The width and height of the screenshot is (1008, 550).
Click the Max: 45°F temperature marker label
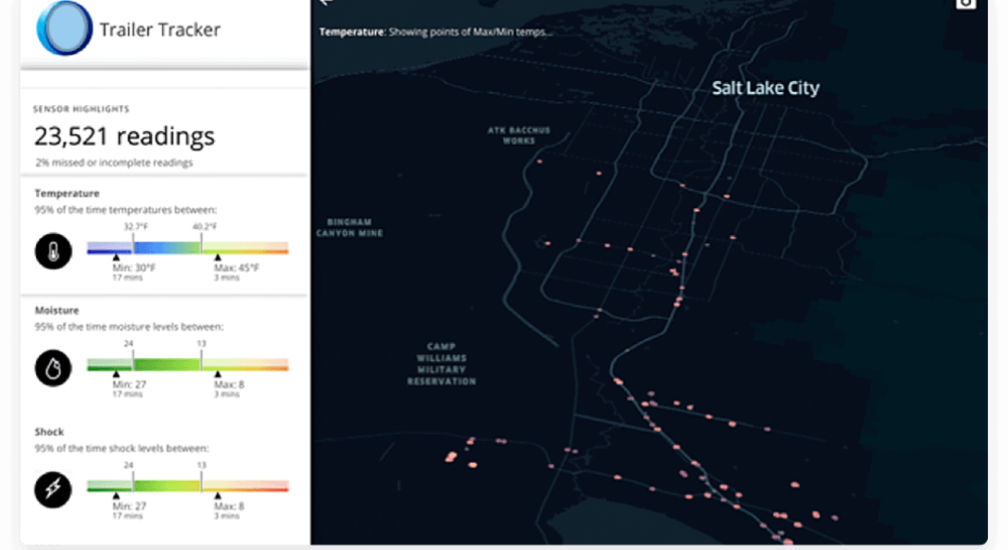[x=237, y=267]
